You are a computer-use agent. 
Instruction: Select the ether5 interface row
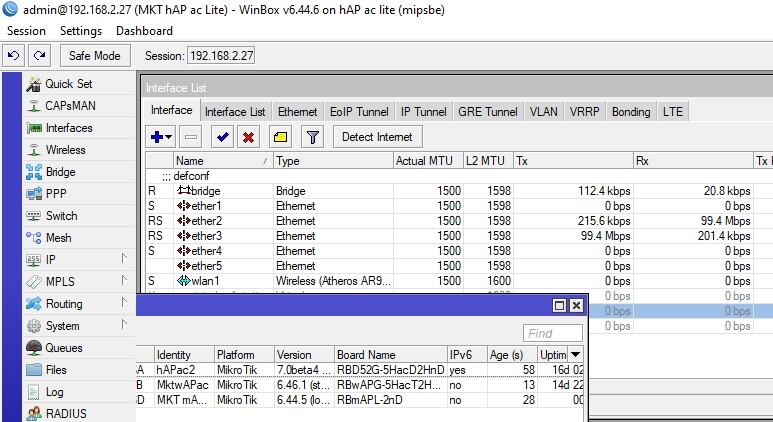pyautogui.click(x=459, y=266)
